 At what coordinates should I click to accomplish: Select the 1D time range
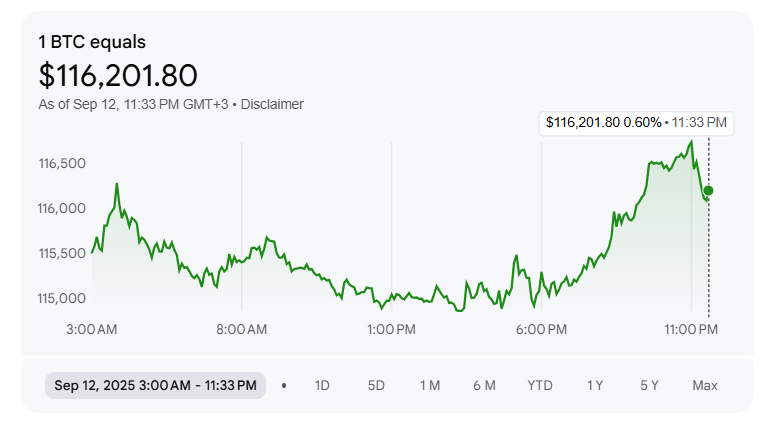pyautogui.click(x=322, y=385)
